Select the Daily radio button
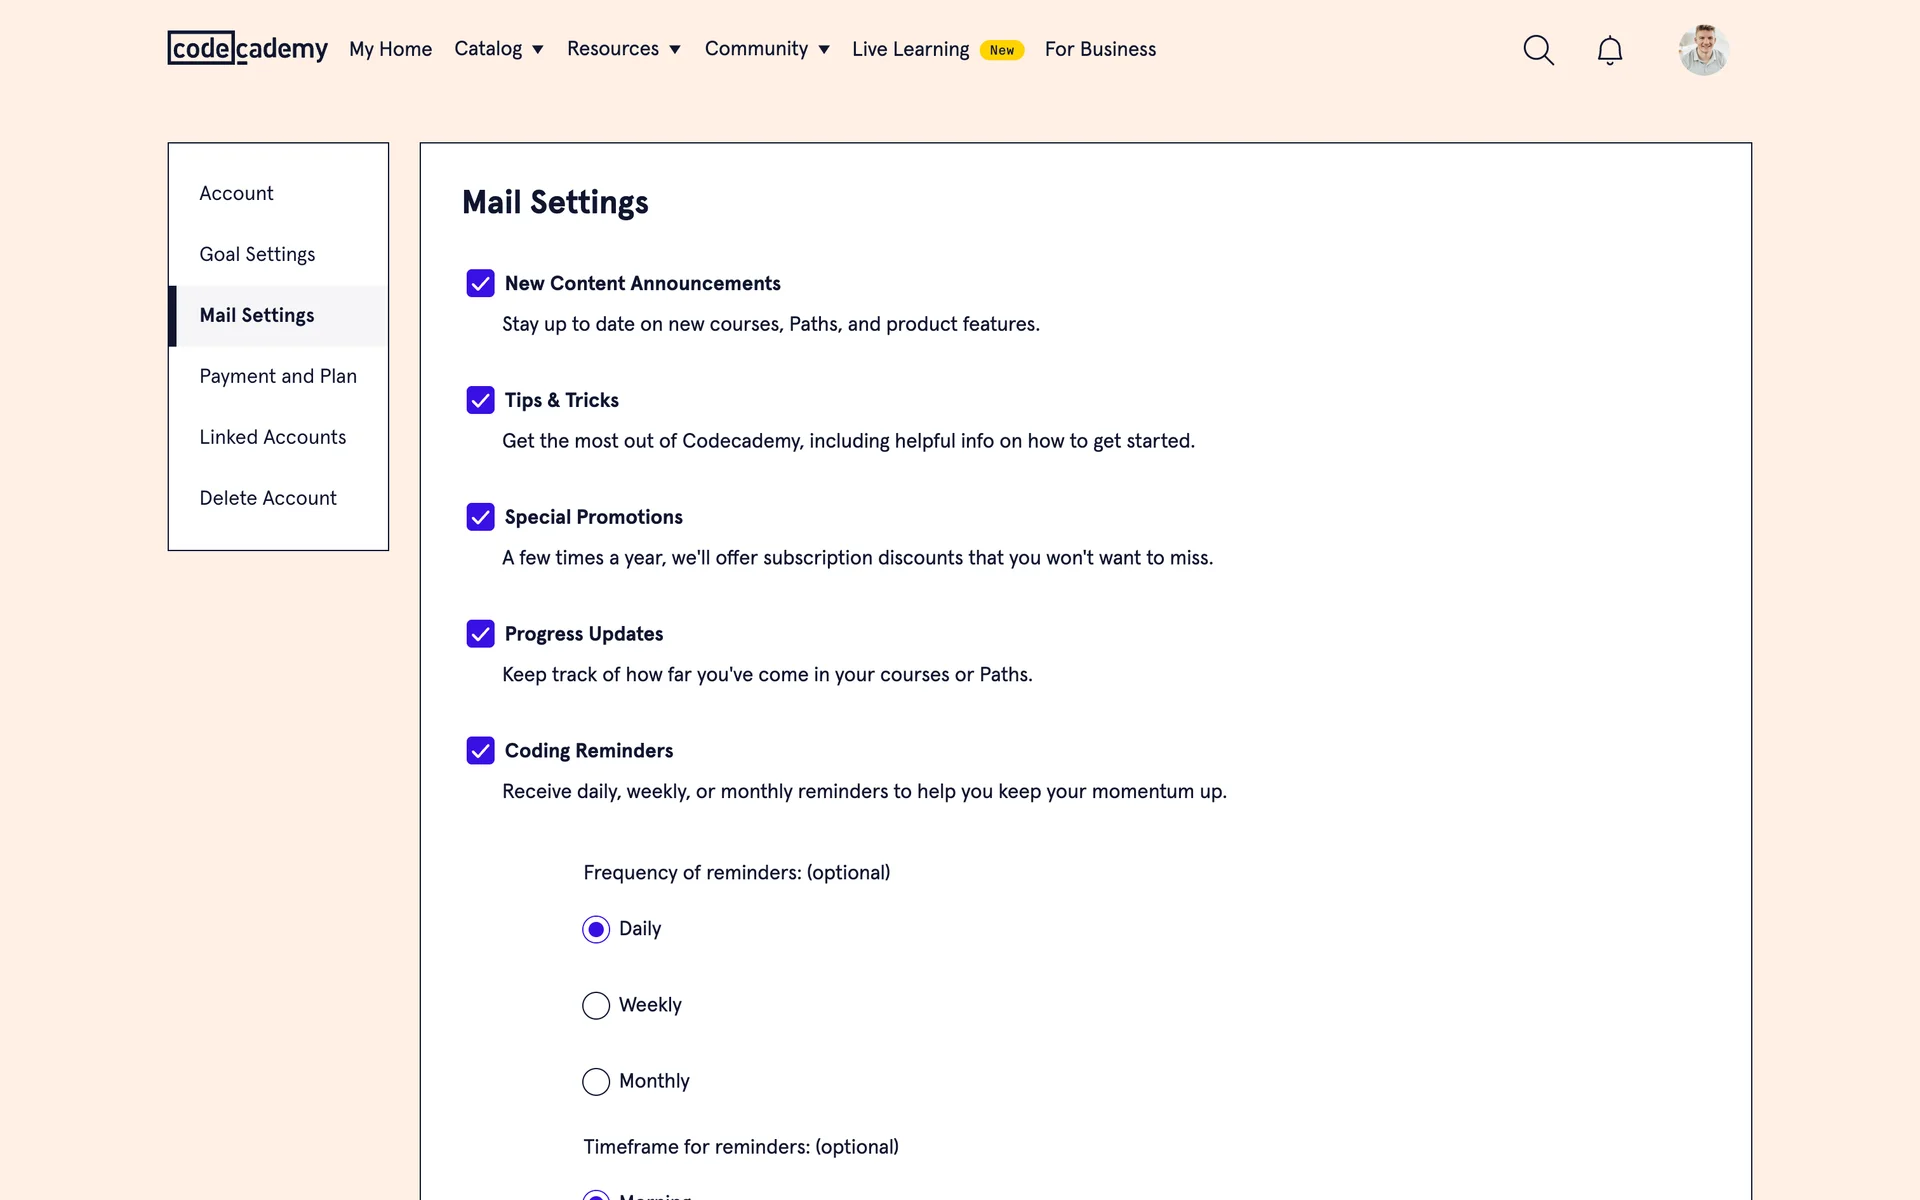Screen dimensions: 1920x1200 point(596,929)
